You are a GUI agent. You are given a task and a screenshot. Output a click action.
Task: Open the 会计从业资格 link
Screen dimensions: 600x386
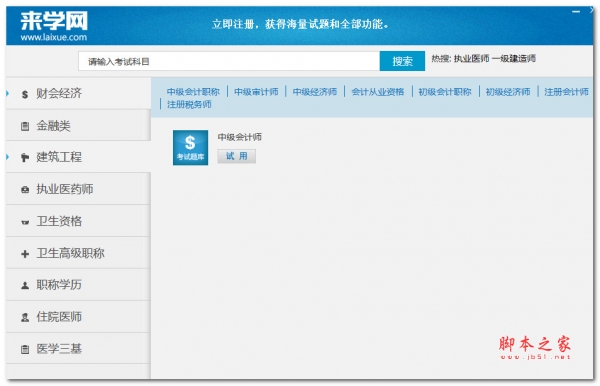(378, 92)
